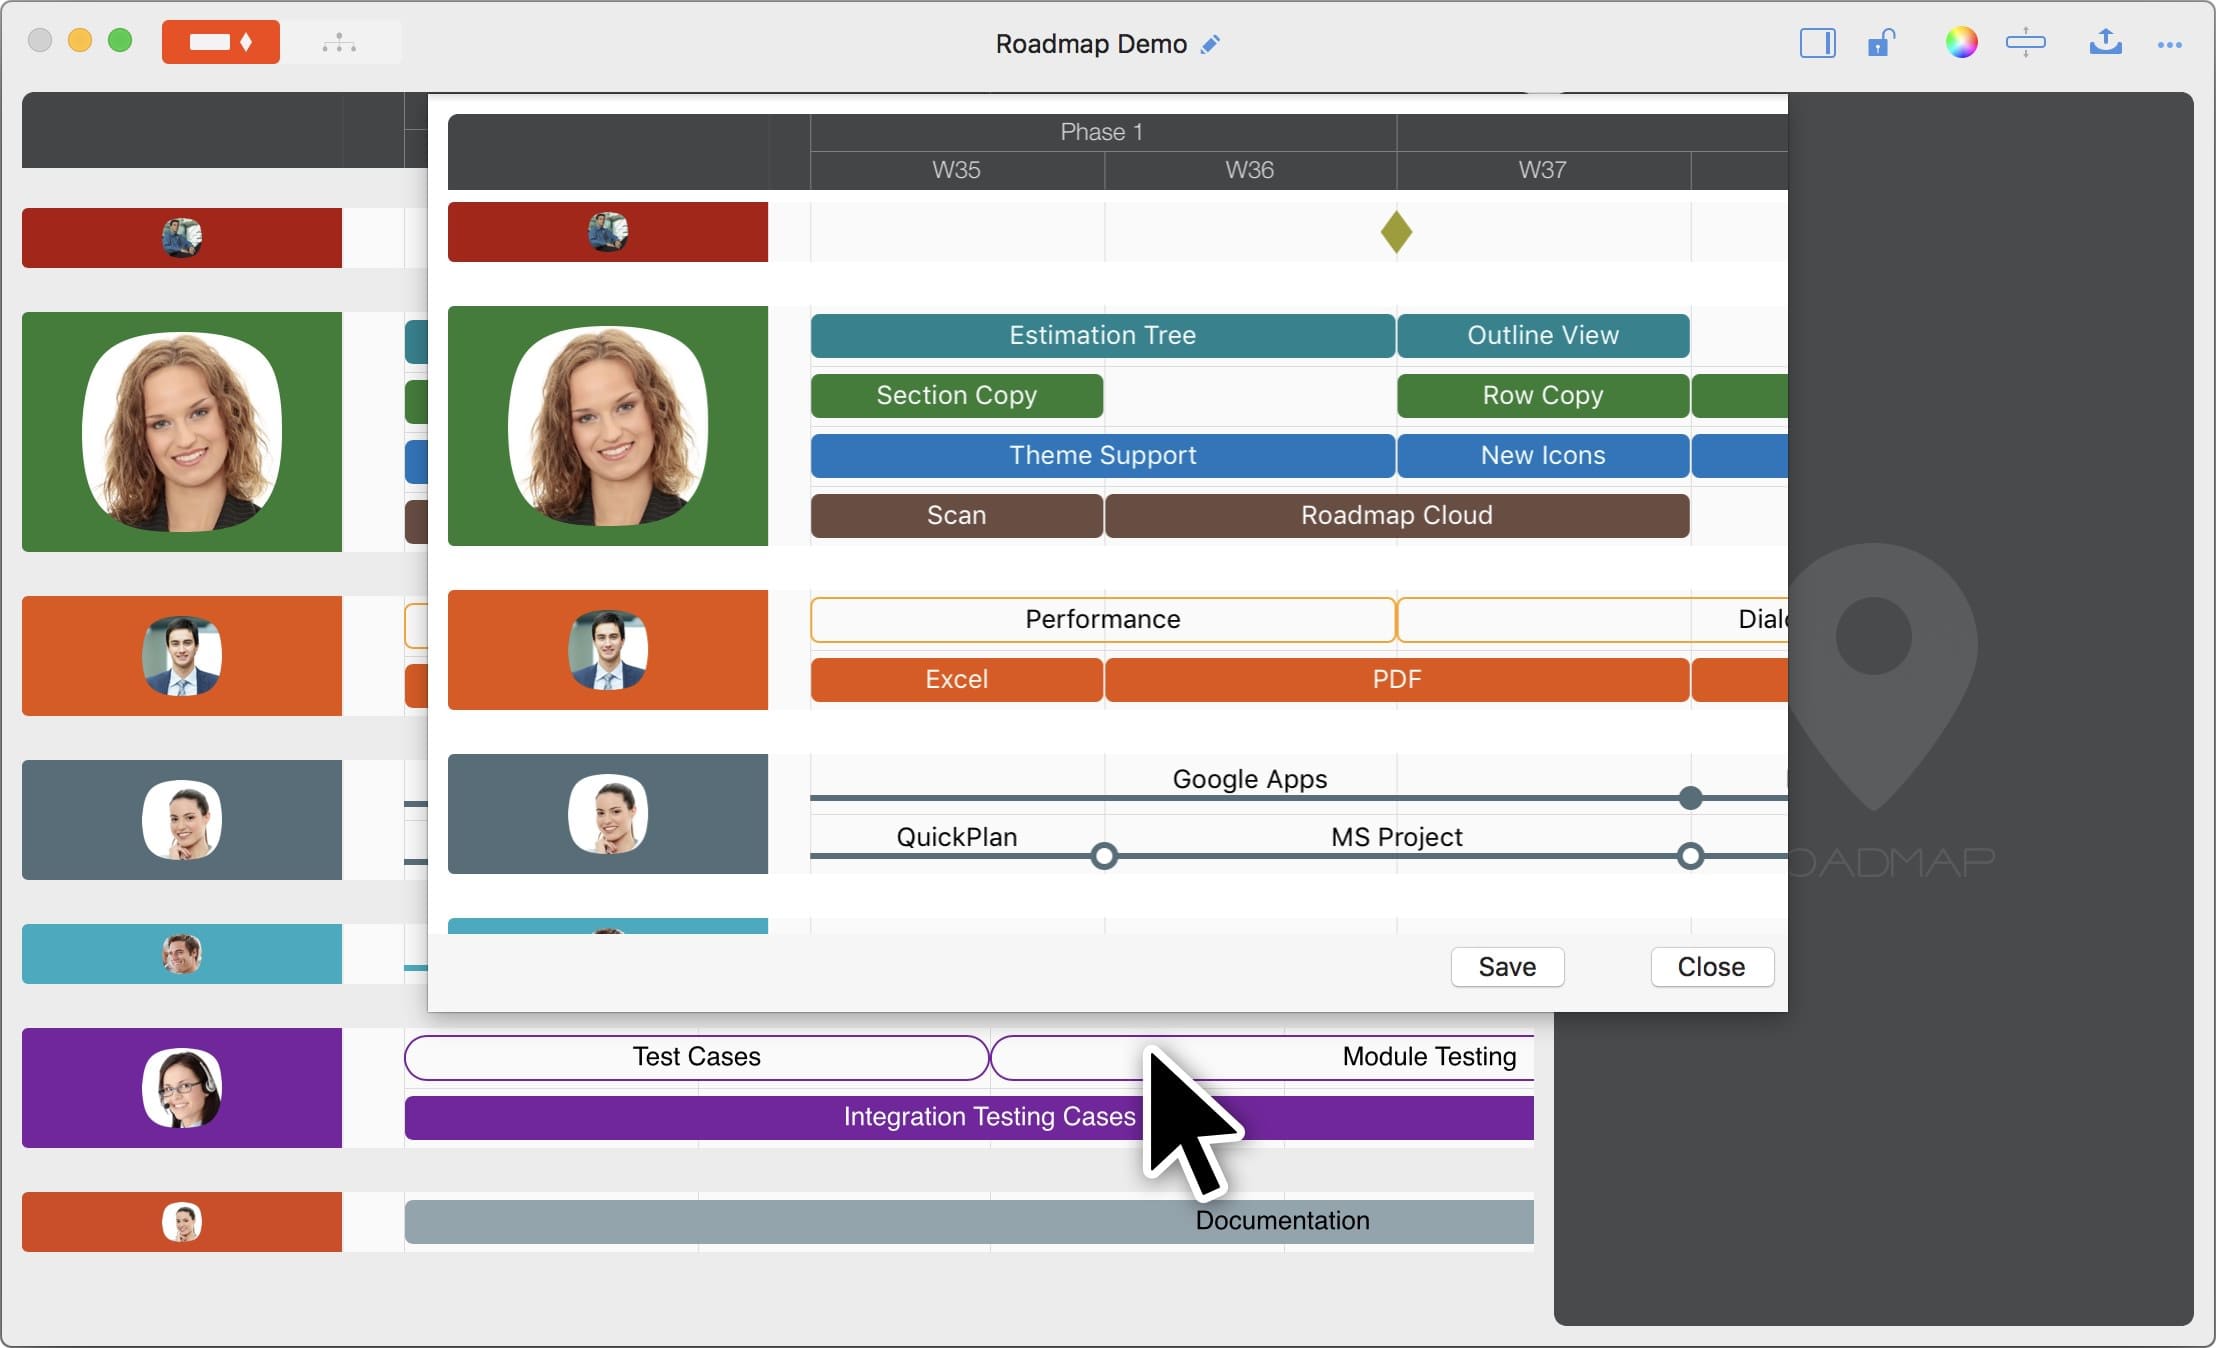Click the MS Project hollow endpoint circle
This screenshot has height=1348, width=2216.
coord(1690,856)
